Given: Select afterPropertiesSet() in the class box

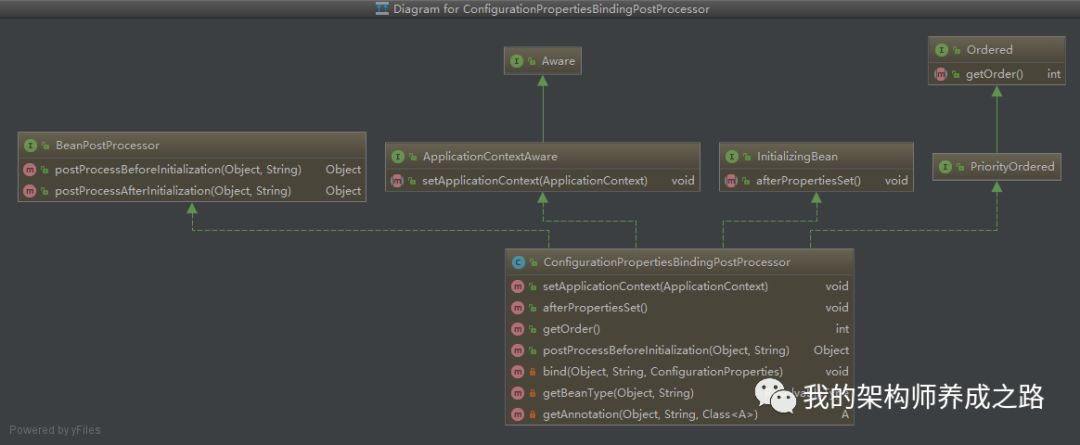Looking at the screenshot, I should coord(595,307).
